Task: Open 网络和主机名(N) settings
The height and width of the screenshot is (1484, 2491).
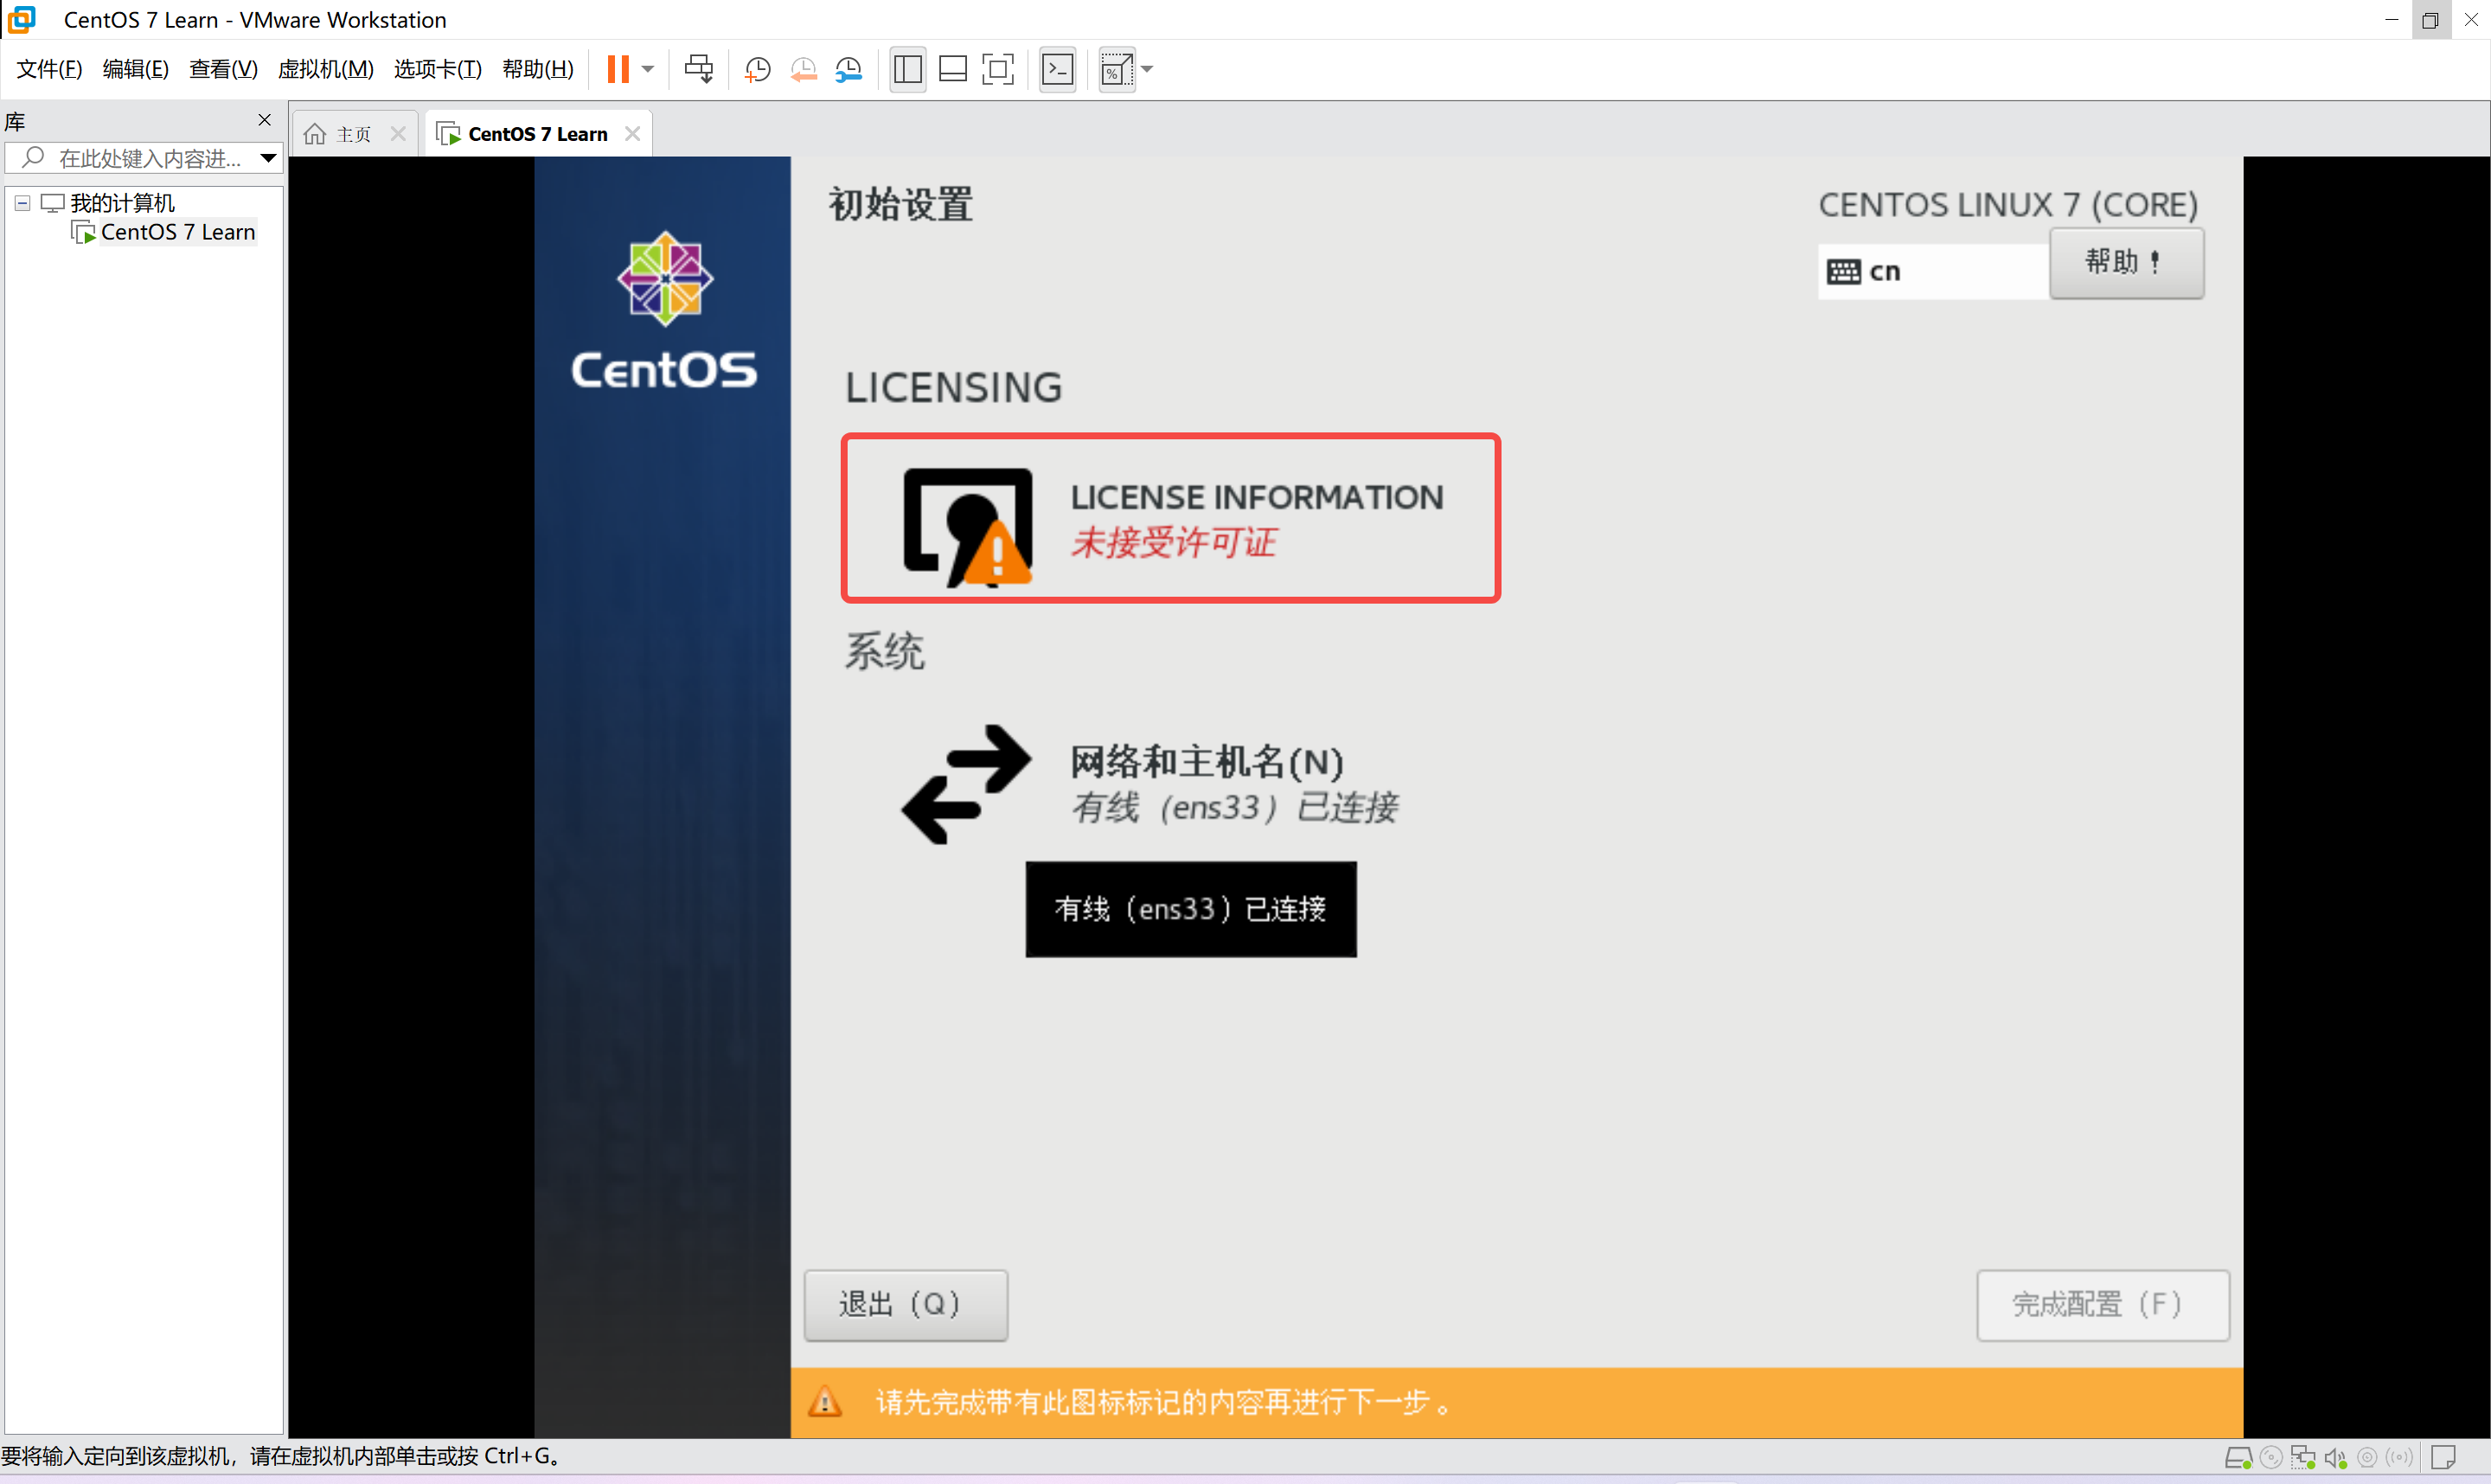Action: [1150, 784]
